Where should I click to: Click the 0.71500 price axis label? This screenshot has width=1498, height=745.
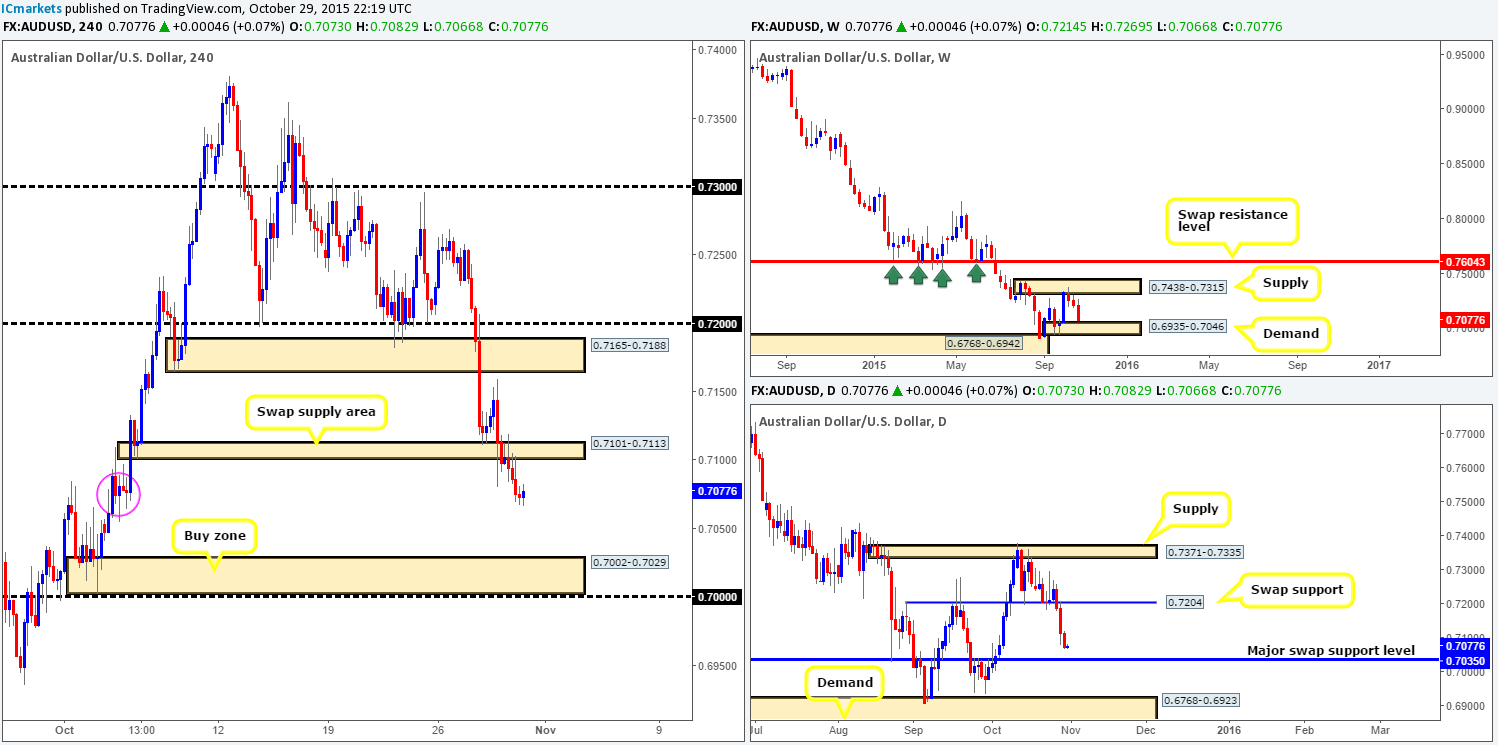[x=717, y=393]
